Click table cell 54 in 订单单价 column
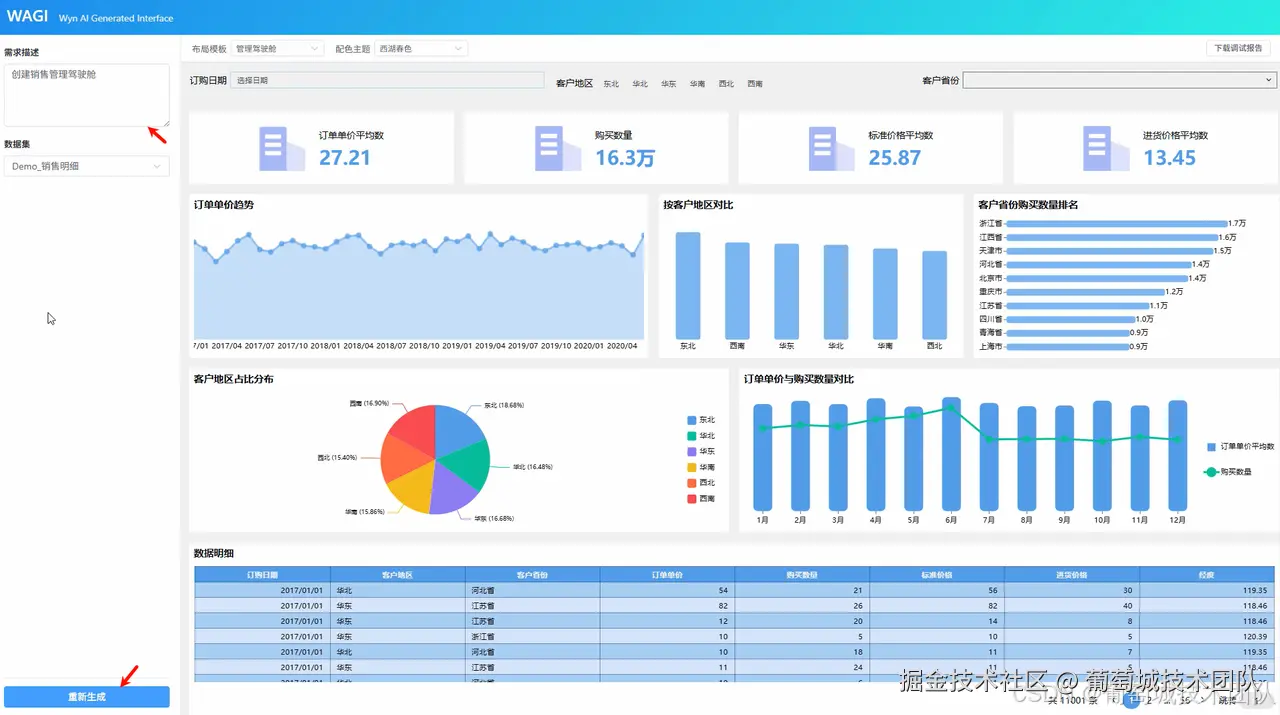The image size is (1280, 715). point(667,590)
